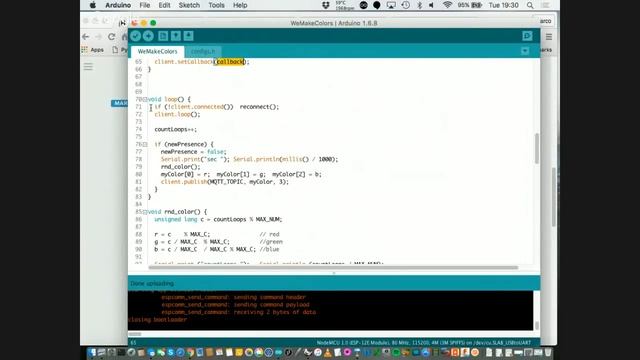Click the Wi-Fi menu bar icon
Viewport: 640px width, 360px height.
pos(447,5)
